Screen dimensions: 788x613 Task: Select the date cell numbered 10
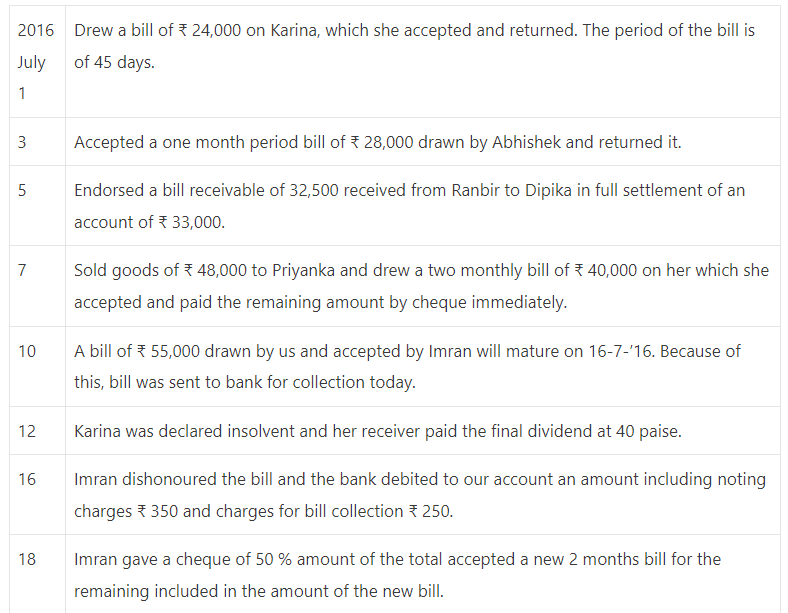click(x=37, y=366)
